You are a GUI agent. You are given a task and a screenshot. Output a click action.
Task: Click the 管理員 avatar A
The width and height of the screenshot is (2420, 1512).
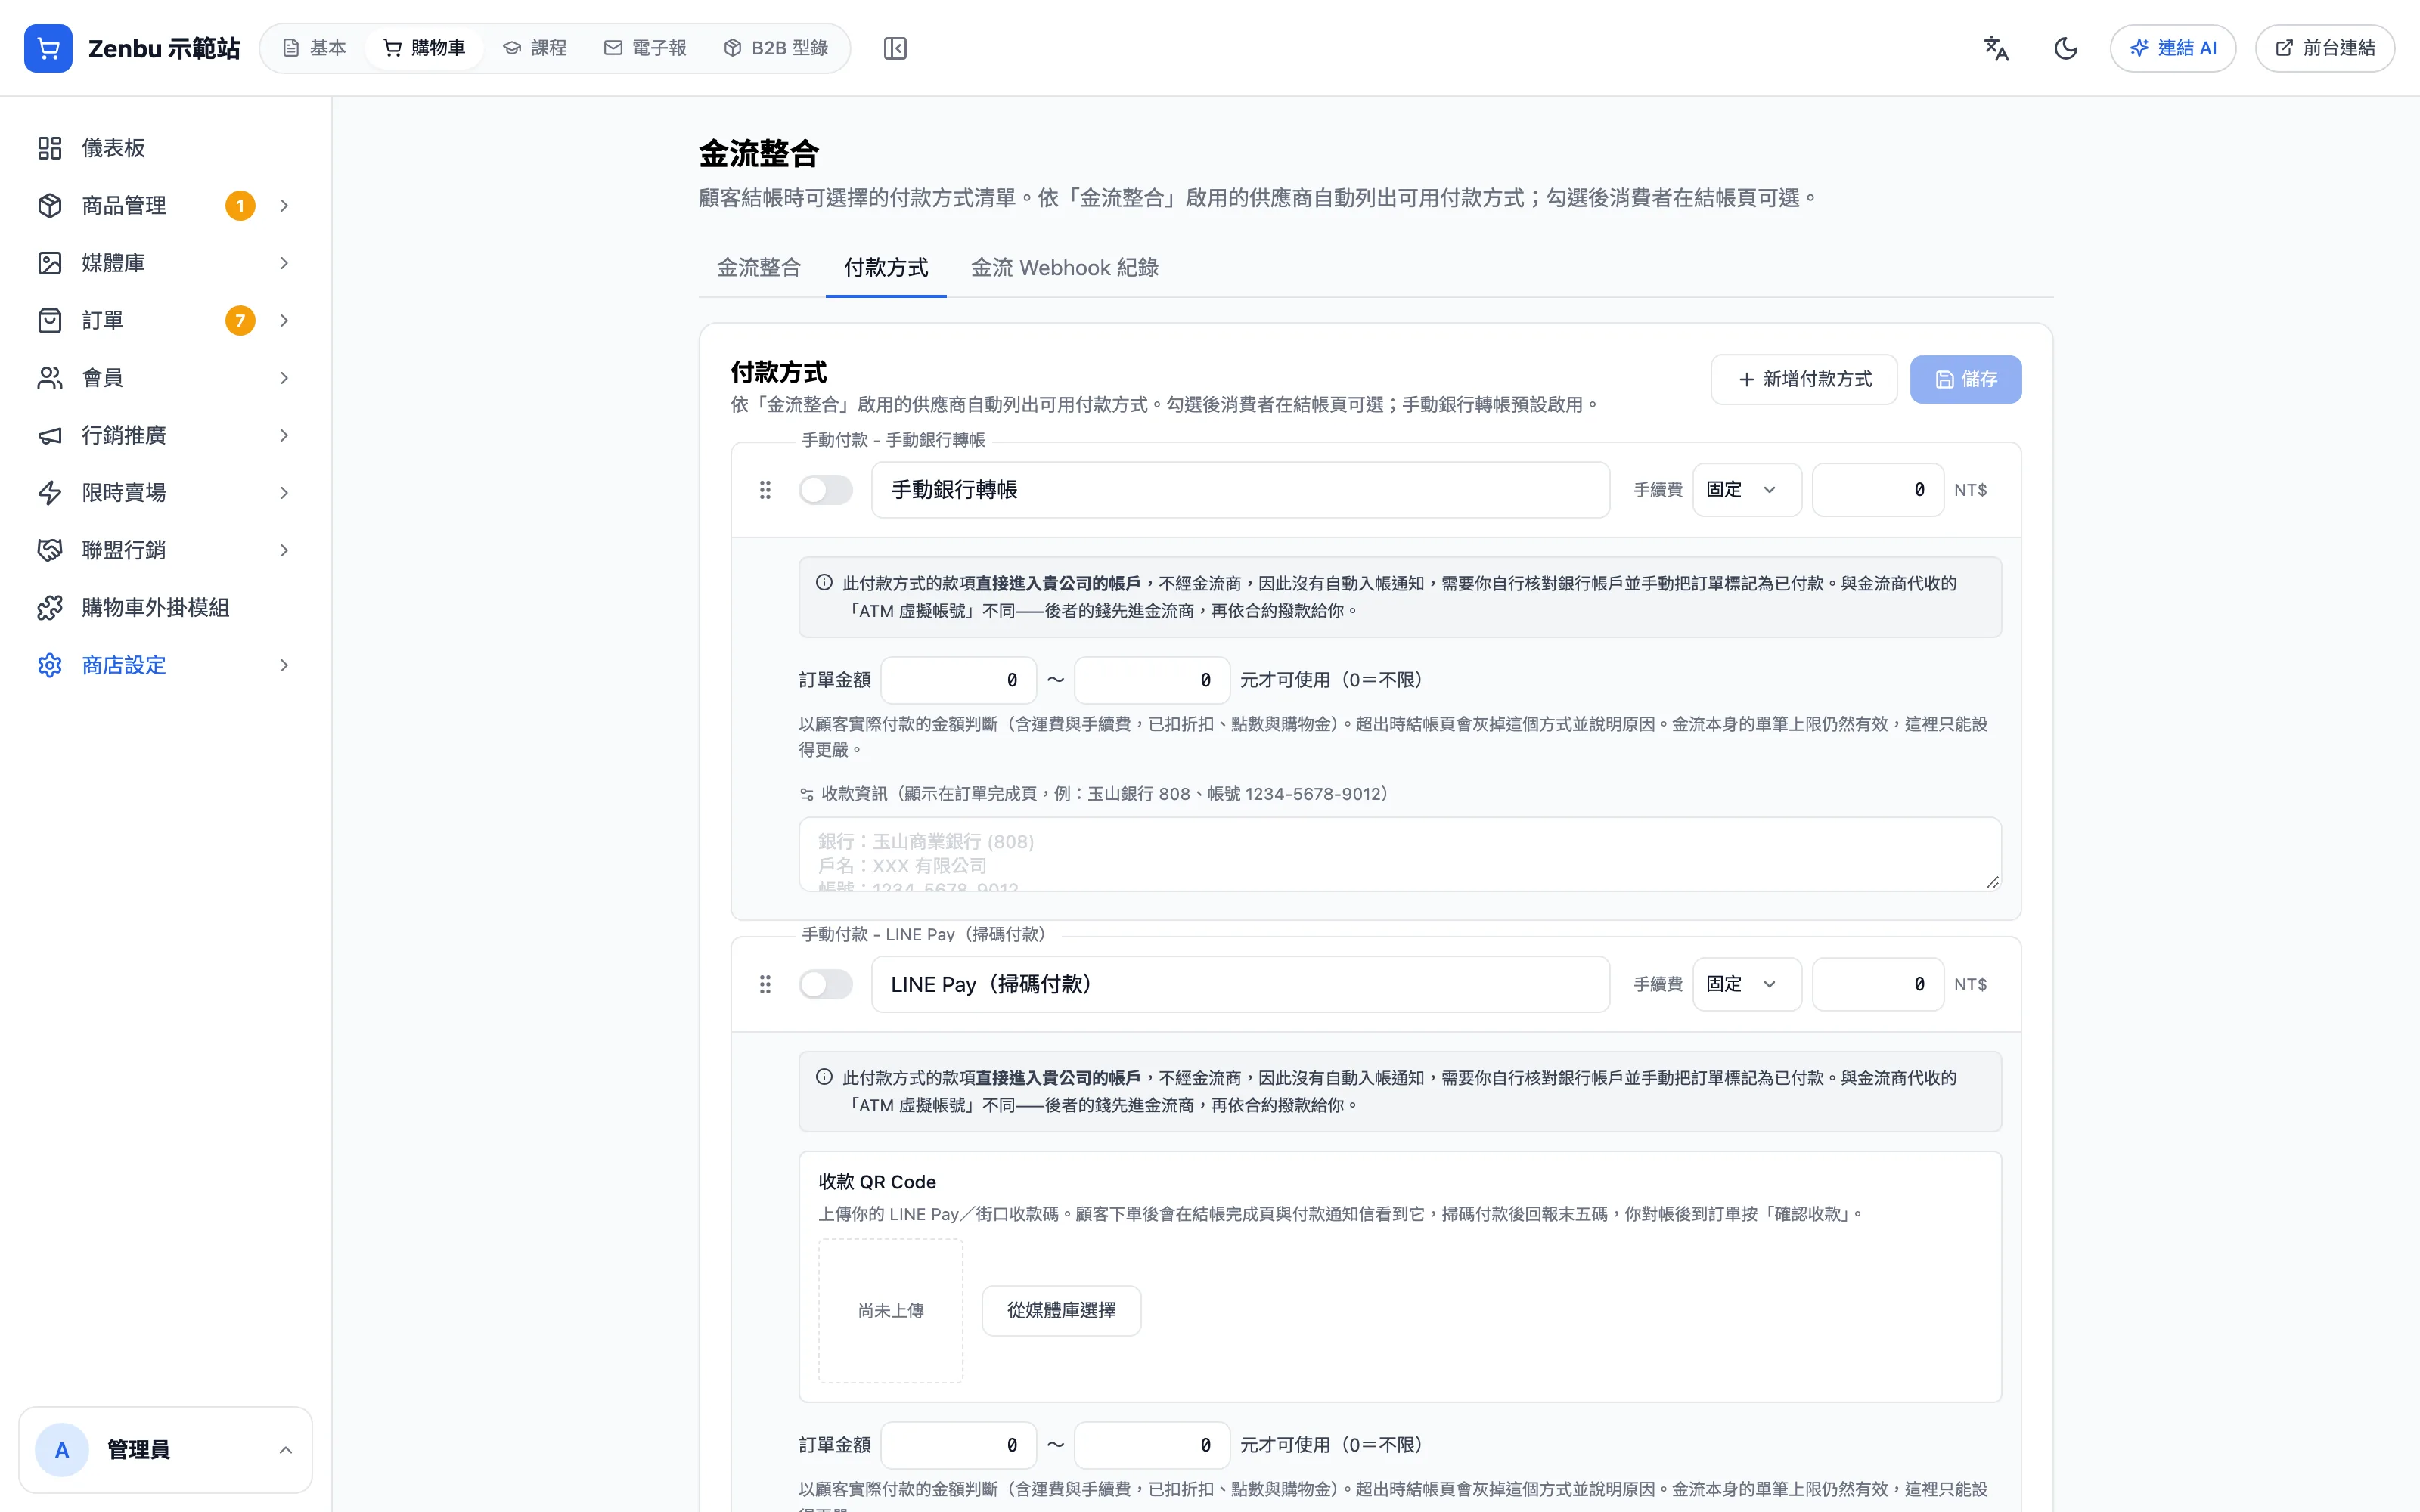[62, 1450]
